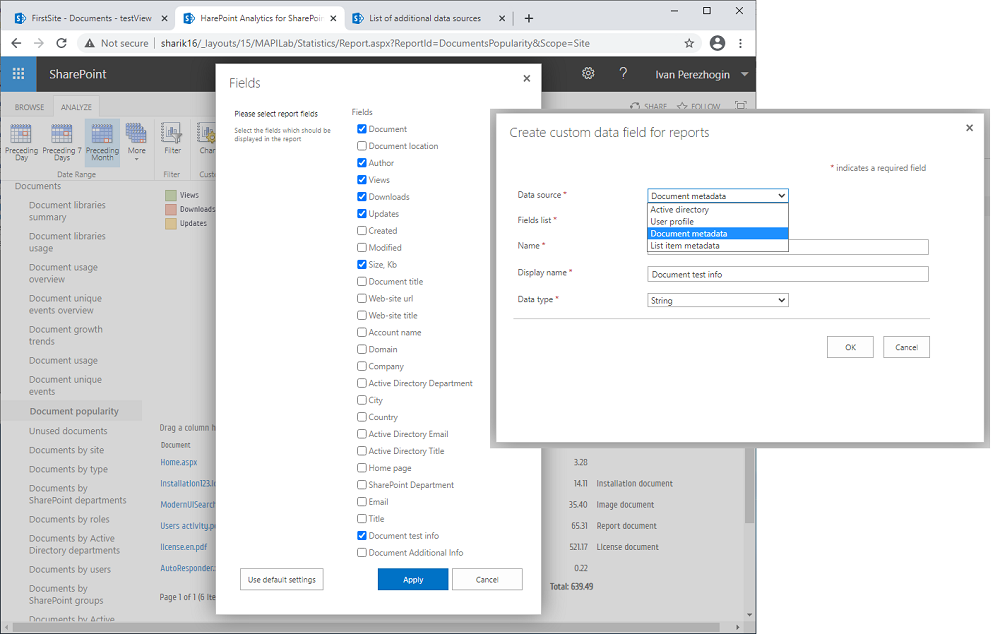Screen dimensions: 1000x634
Task: Select Preceding Day date range
Action: click(21, 142)
